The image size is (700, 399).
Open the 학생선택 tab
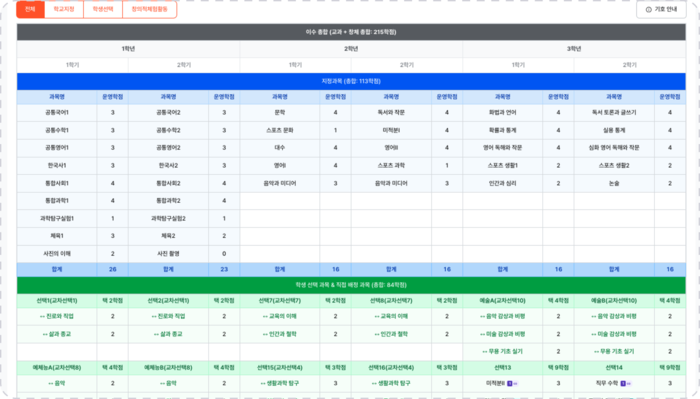coord(103,9)
